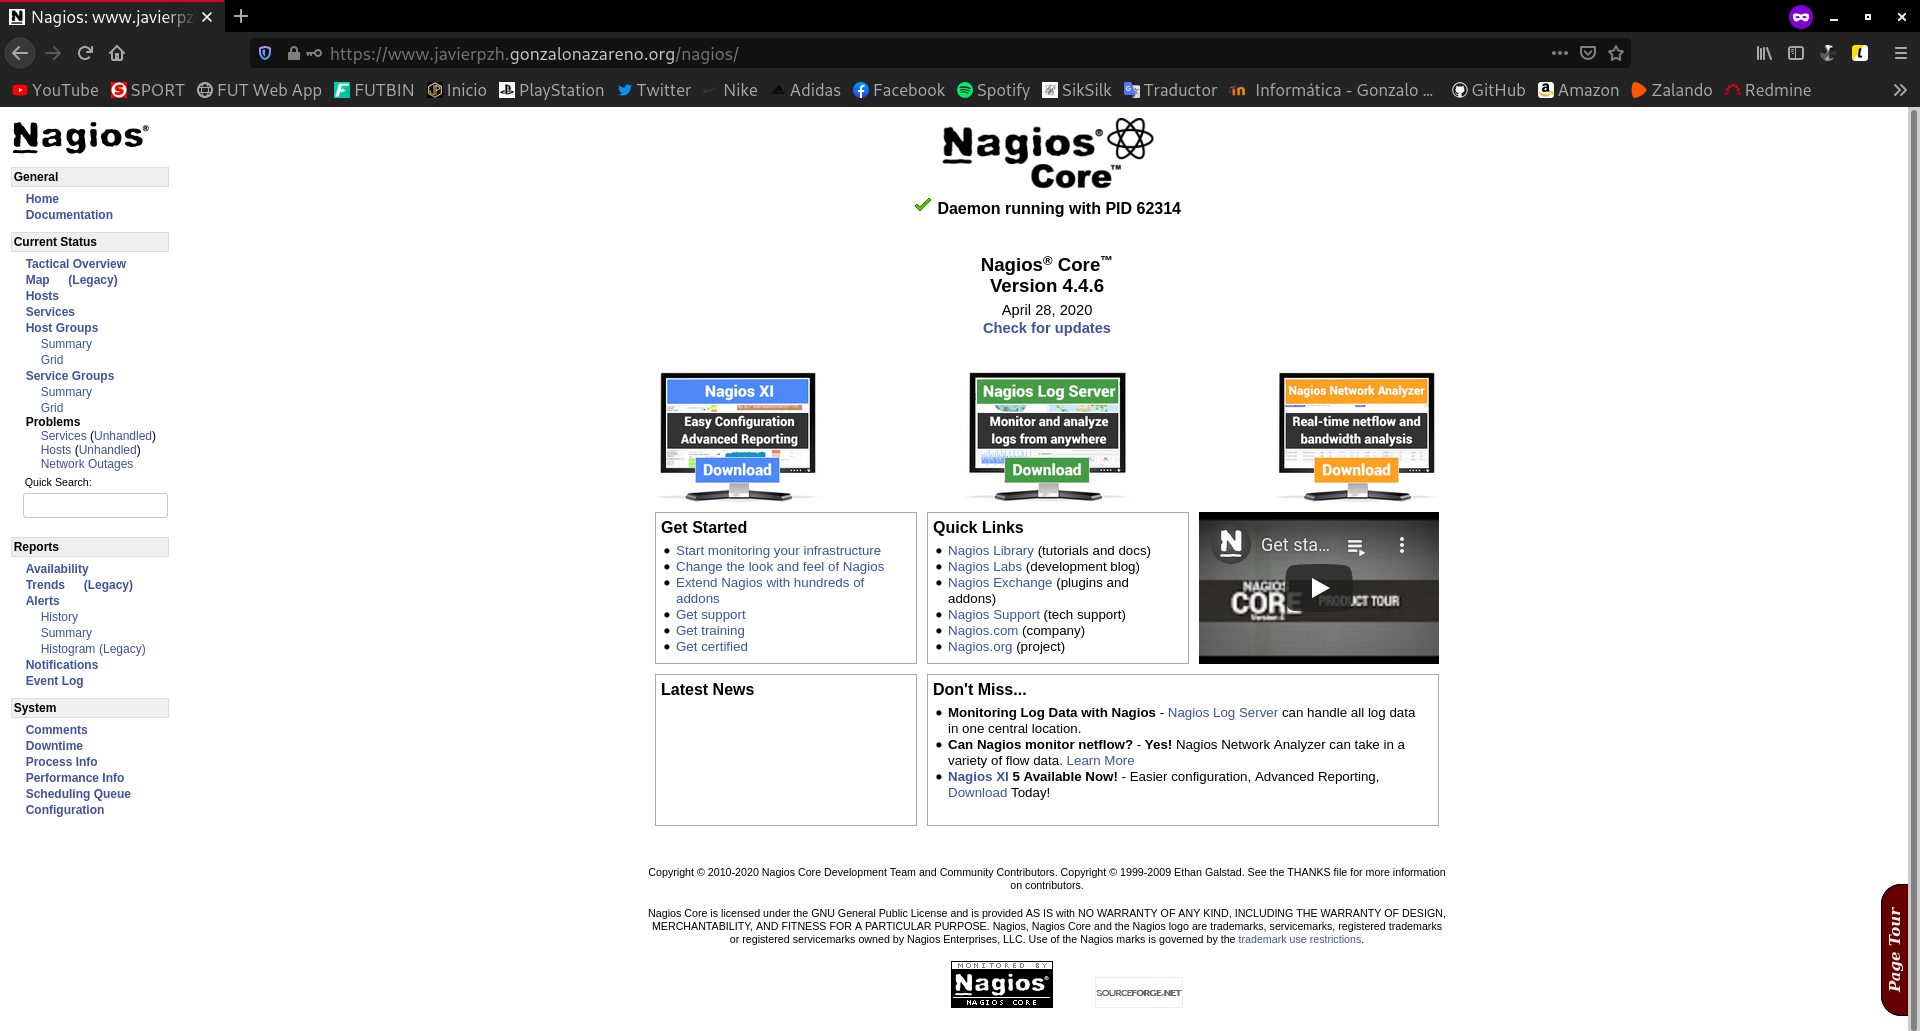The width and height of the screenshot is (1920, 1031).
Task: Show more bookmarks with the chevron
Action: (x=1900, y=90)
